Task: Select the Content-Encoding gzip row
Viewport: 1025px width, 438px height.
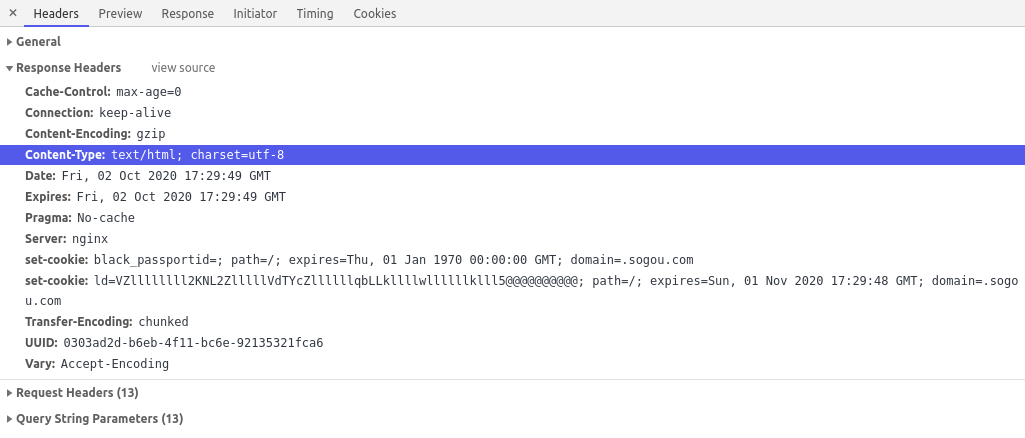Action: tap(512, 134)
